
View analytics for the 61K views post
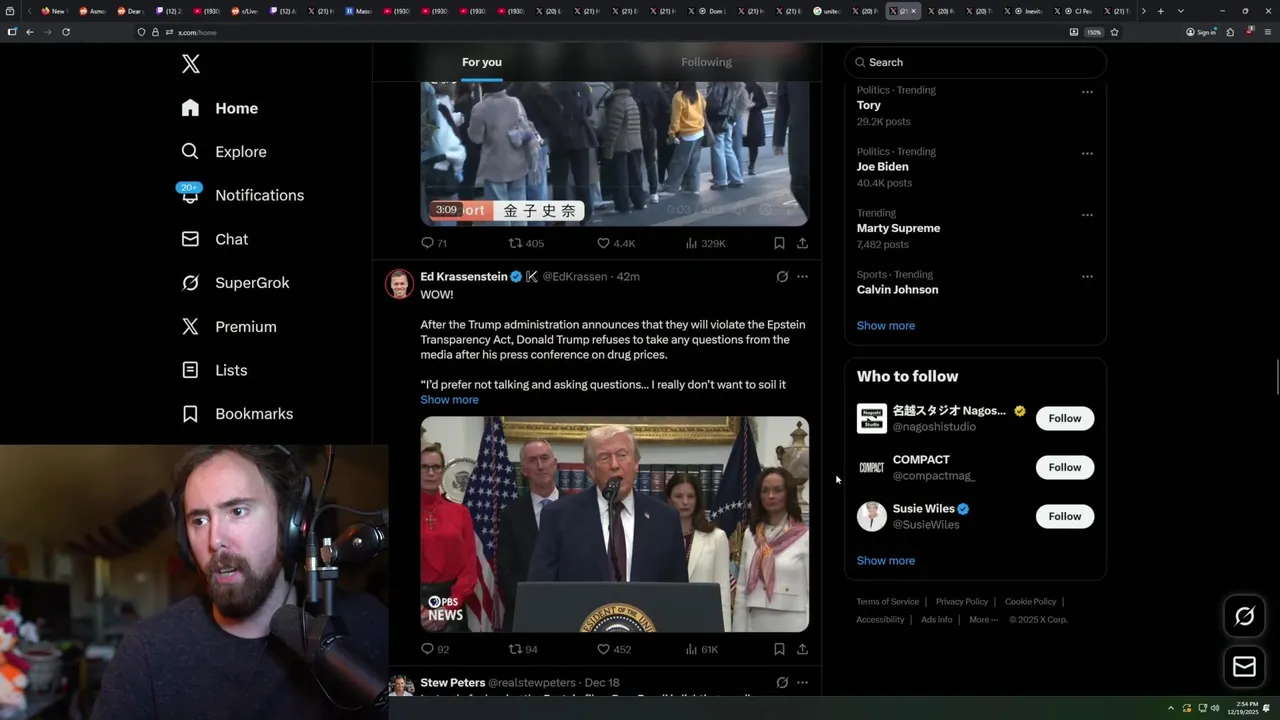(x=702, y=649)
